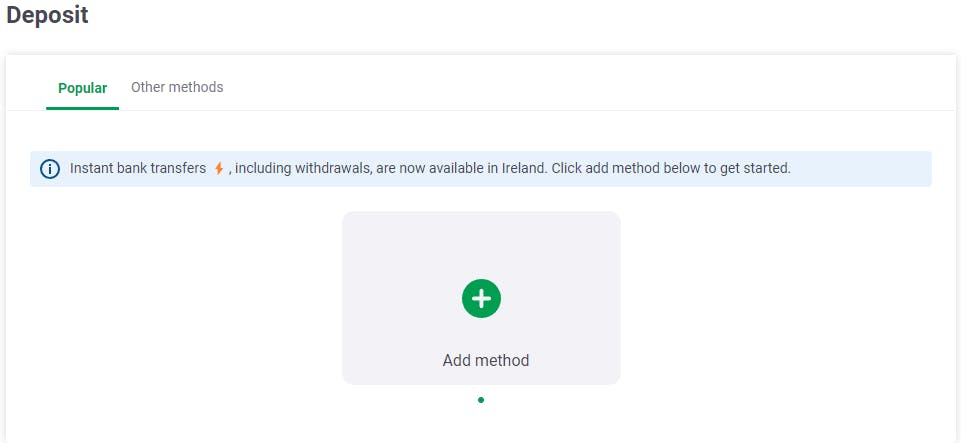Click the green underline beneath Popular
Viewport: 961px width, 443px height.
[x=83, y=108]
